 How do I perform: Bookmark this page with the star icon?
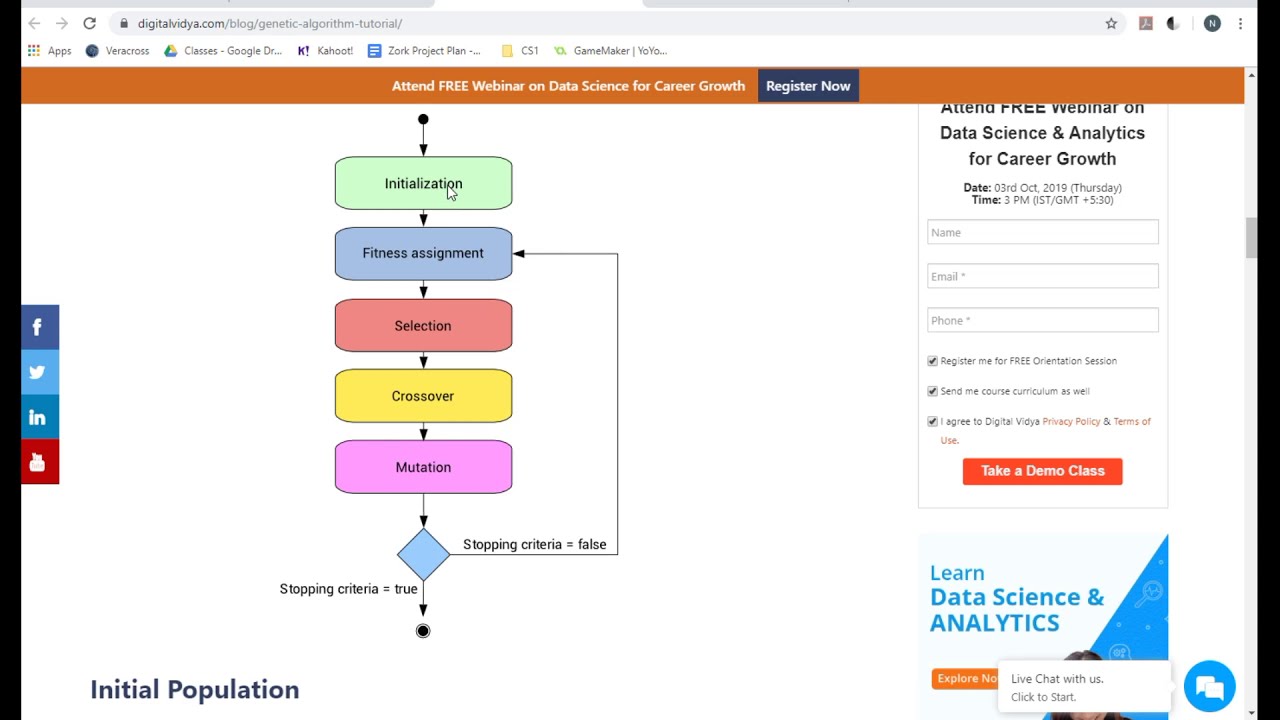1111,23
